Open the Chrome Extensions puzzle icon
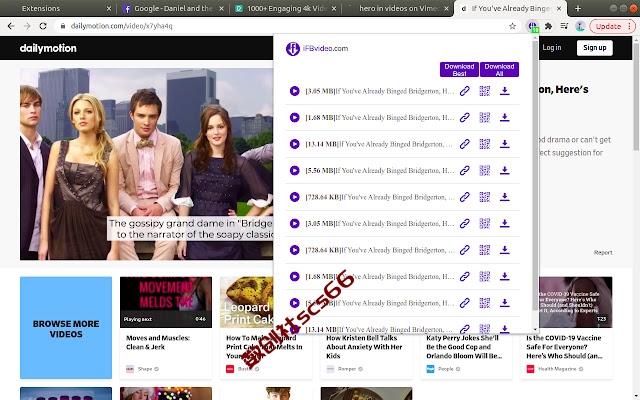 point(549,26)
